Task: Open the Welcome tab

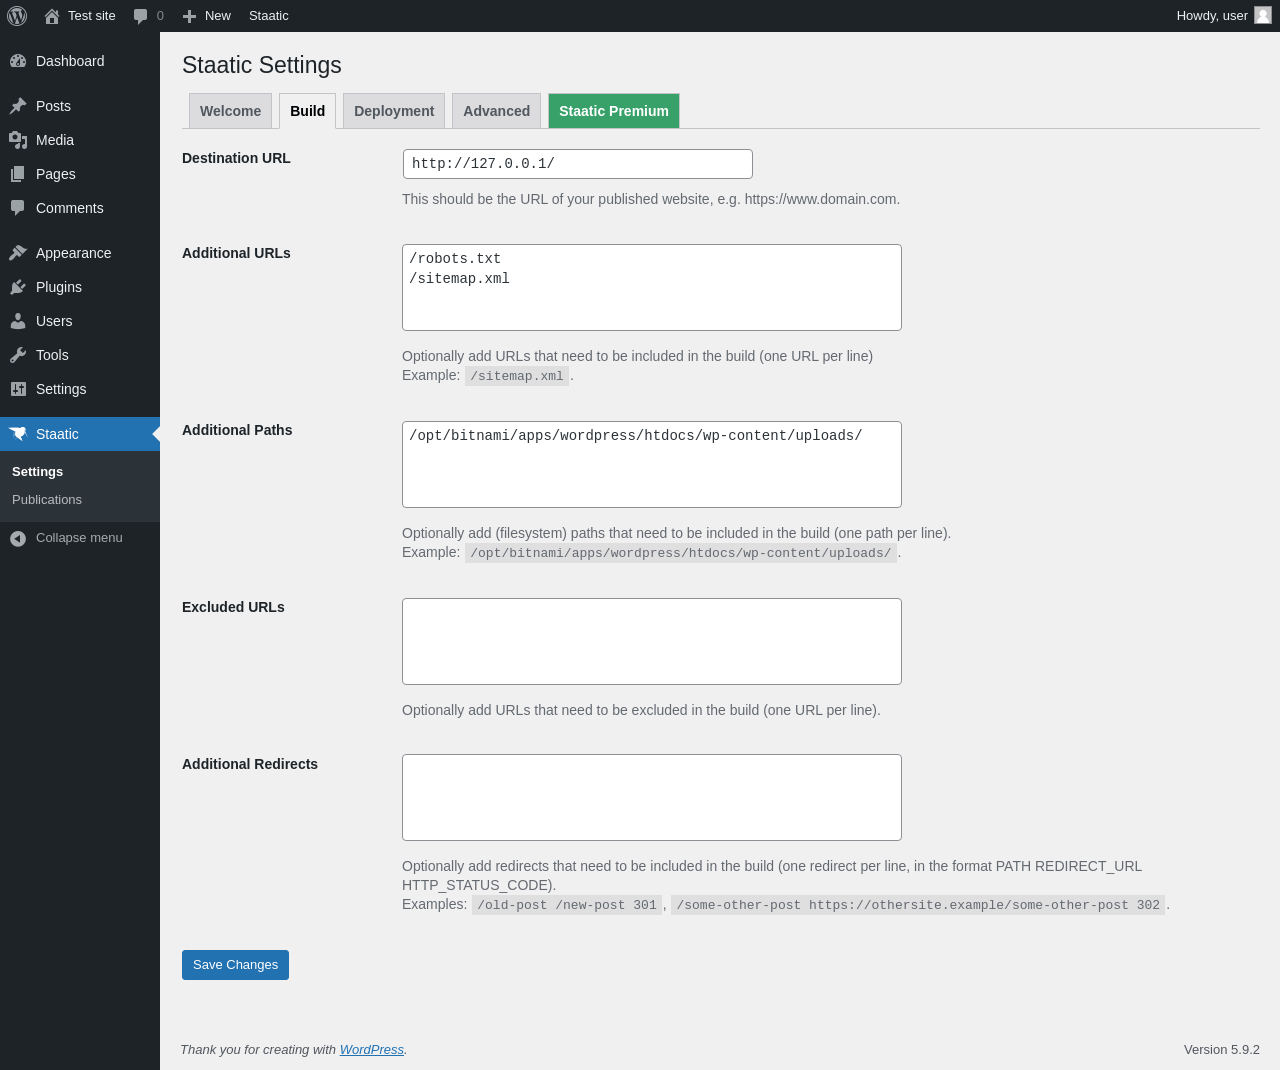Action: [x=230, y=111]
